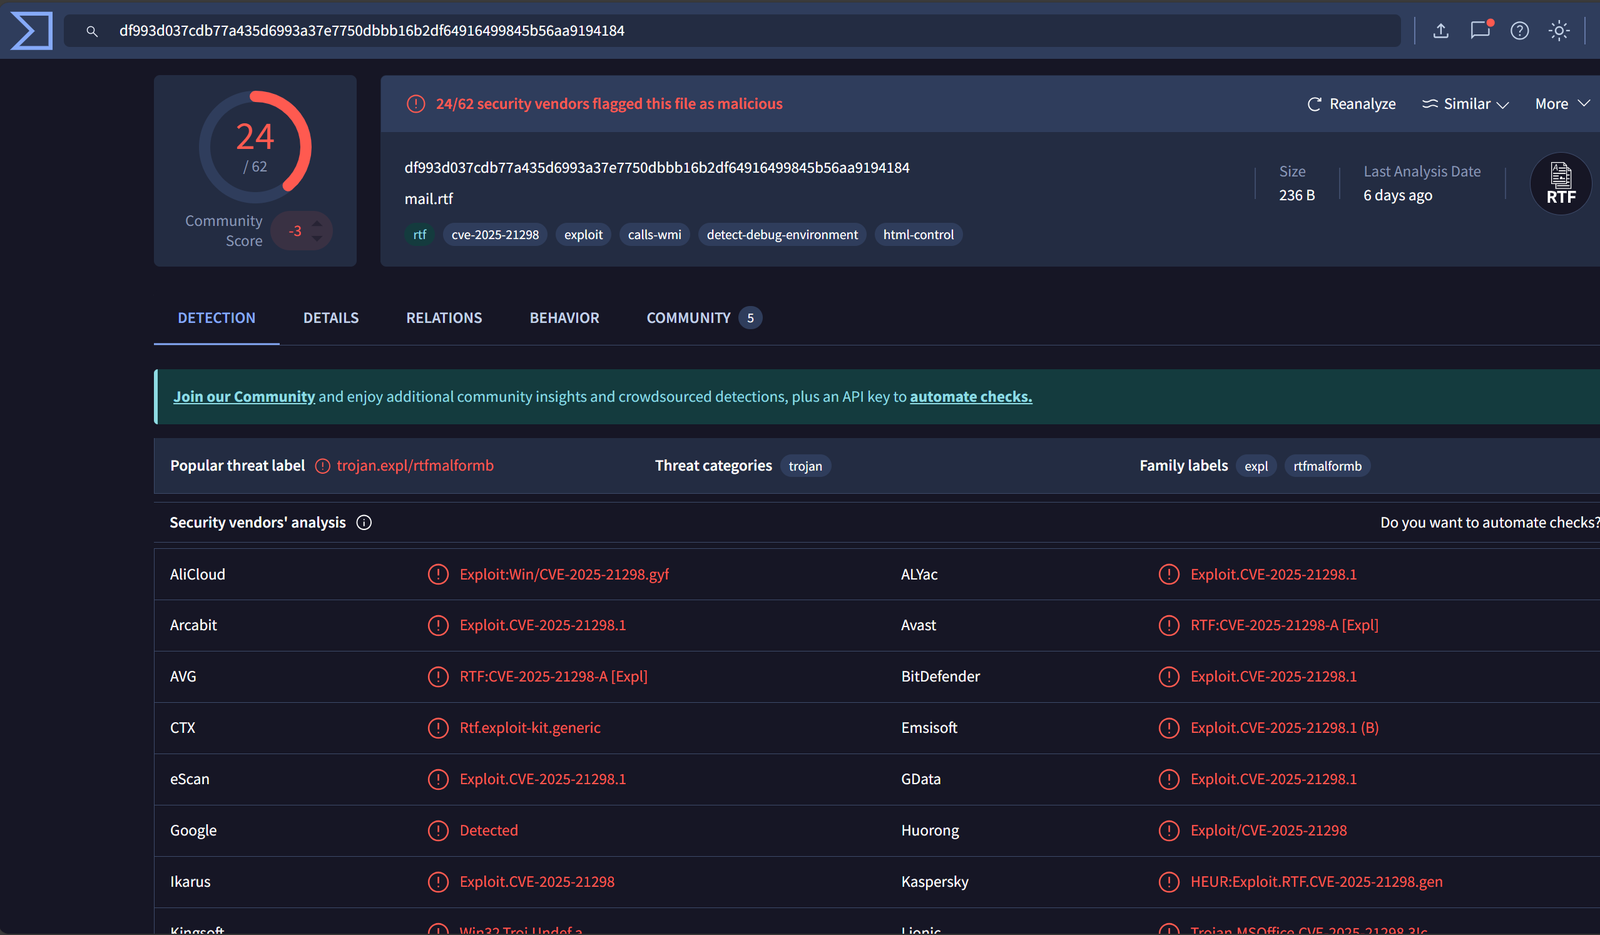The width and height of the screenshot is (1600, 935).
Task: Click the alert icon in the Avast row
Action: tap(1169, 626)
